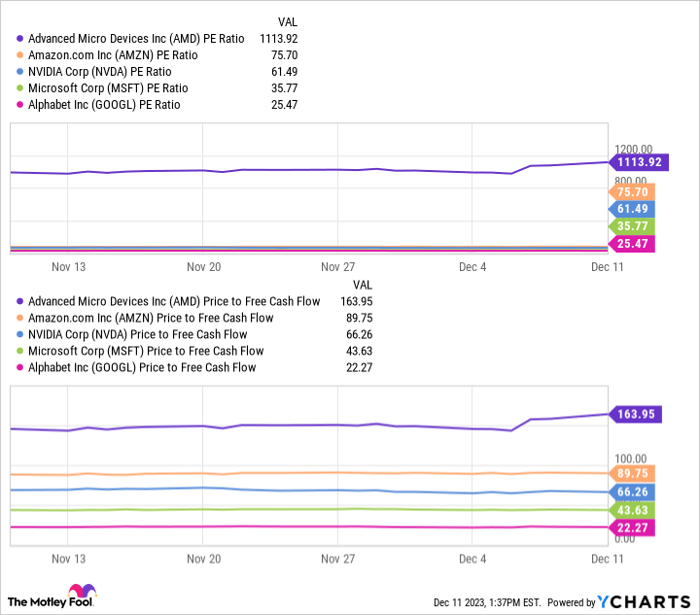Screen dimensions: 700x615
Task: Select 'Amazon.com Inc (AMZN) PE Ratio' label
Action: (113, 55)
